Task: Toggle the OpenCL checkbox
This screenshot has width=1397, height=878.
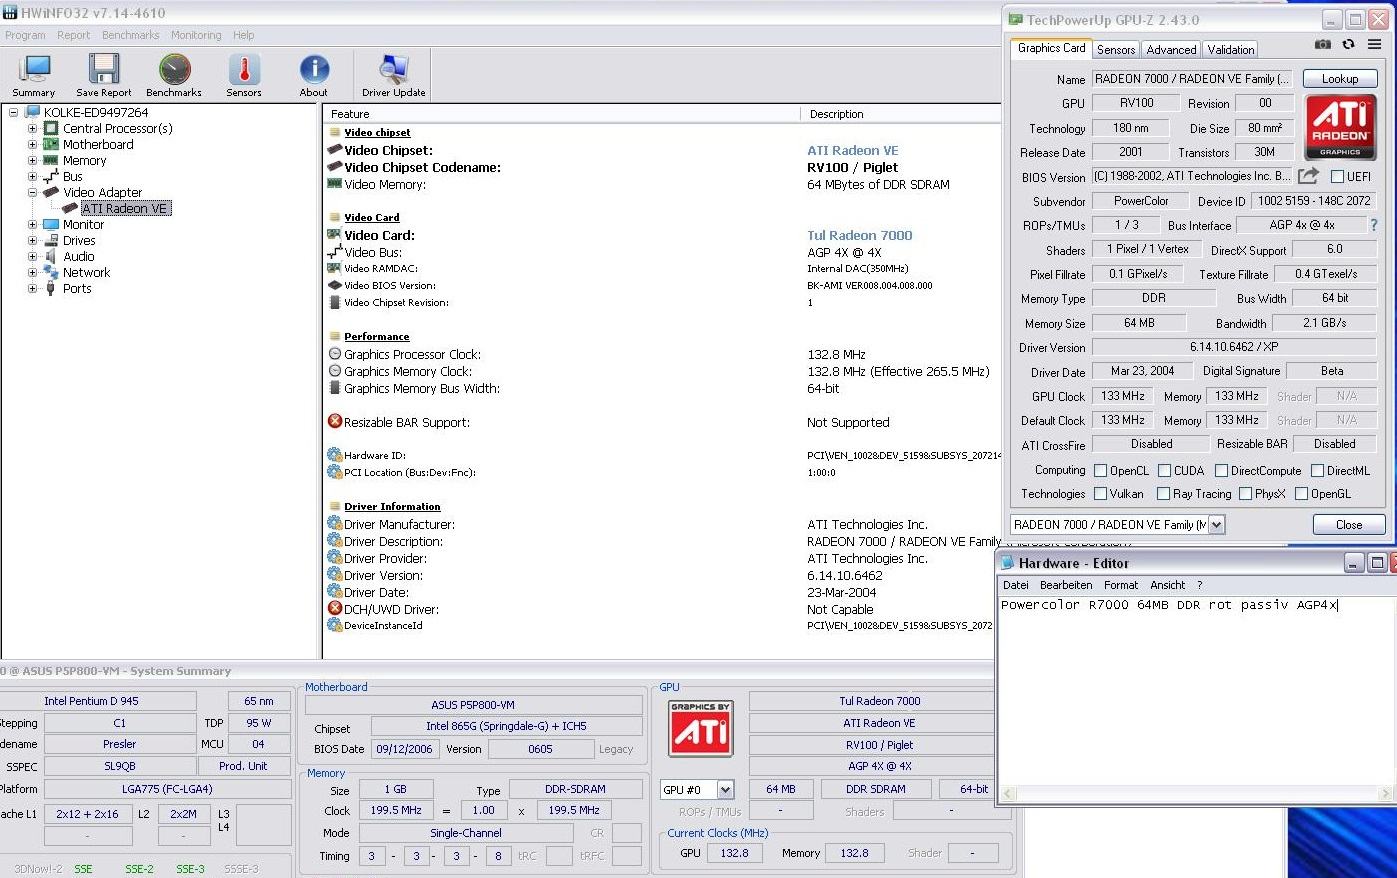Action: point(1100,471)
